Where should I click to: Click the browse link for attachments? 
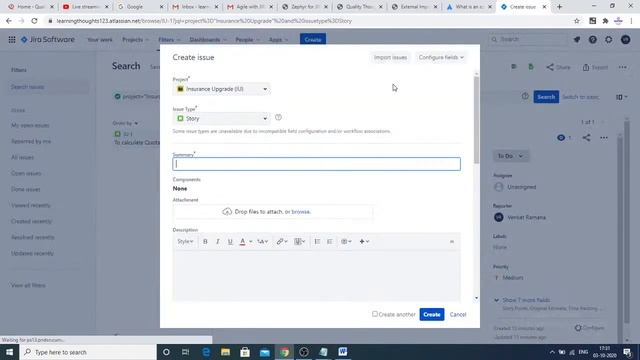pos(301,212)
